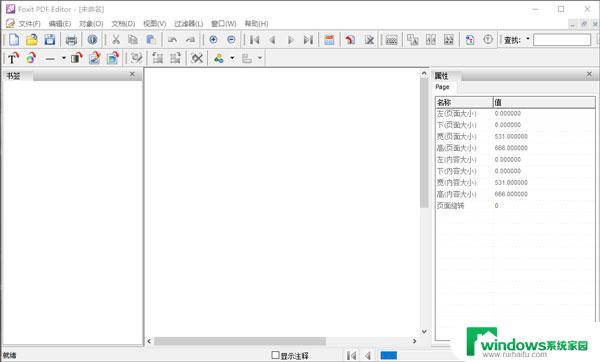Screen dimensions: 600x362
Task: Go to first page from the main toolbar
Action: (x=254, y=39)
